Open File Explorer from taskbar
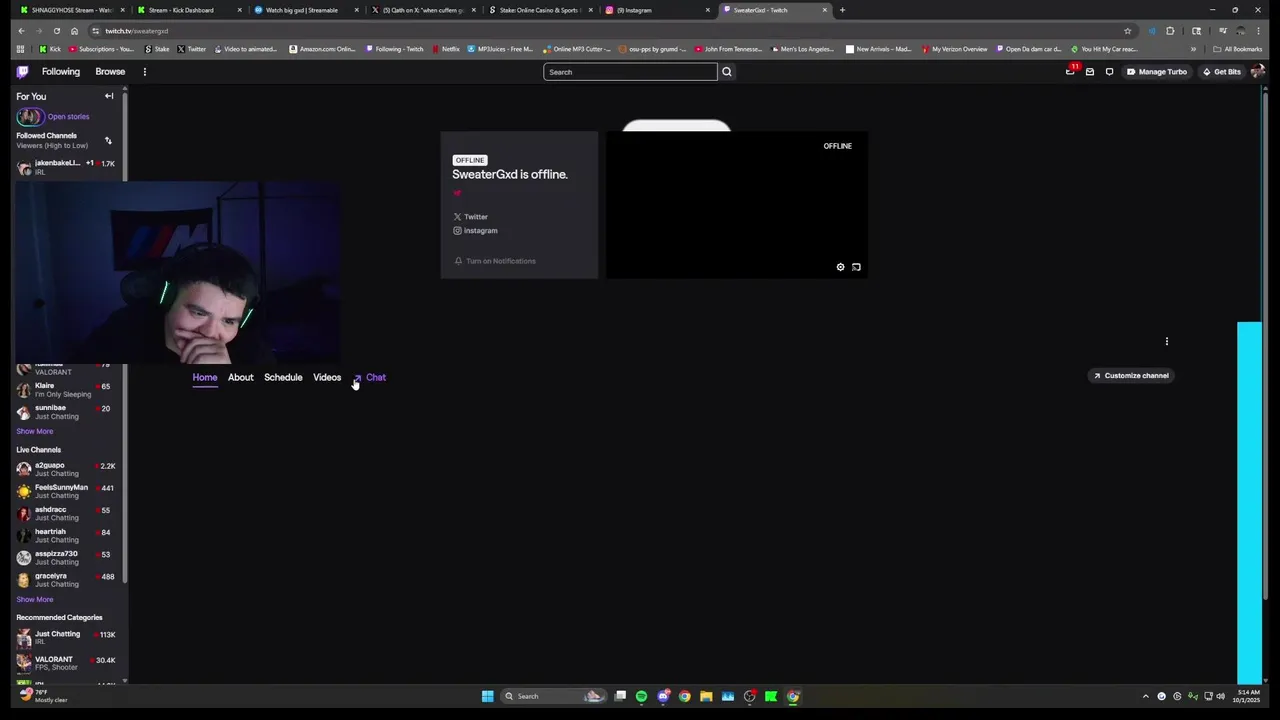This screenshot has width=1280, height=720. click(x=706, y=697)
